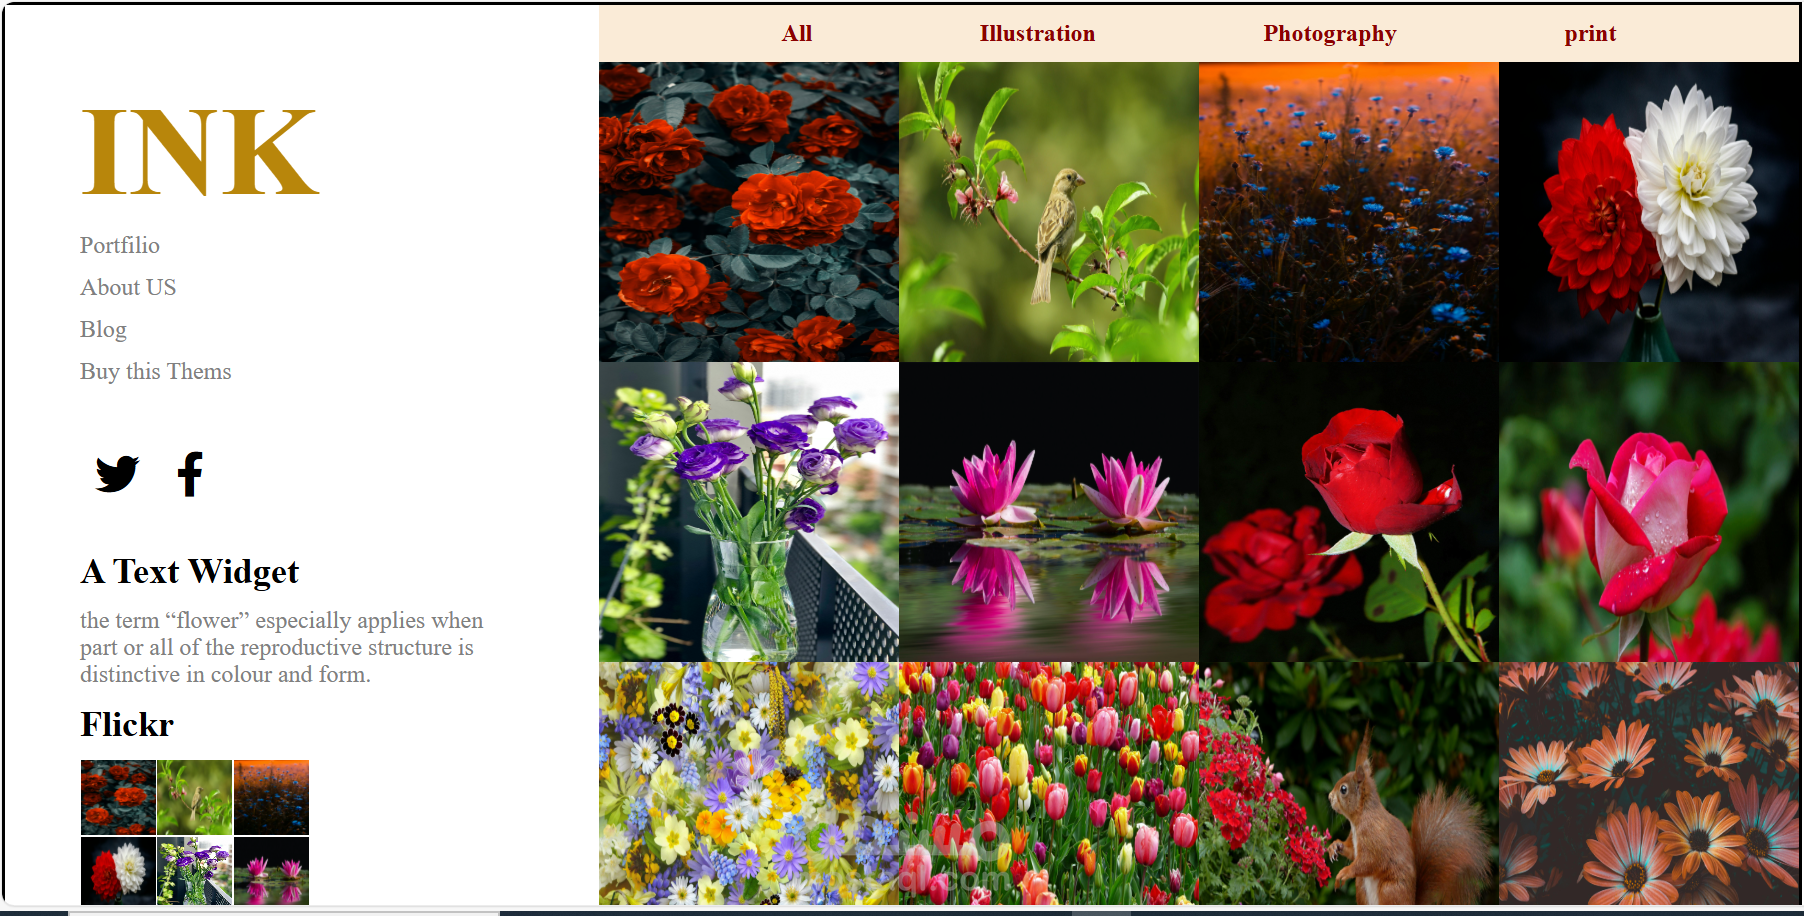Image resolution: width=1804 pixels, height=916 pixels.
Task: Open Flickr thumbnail of pink water lilies
Action: (x=271, y=871)
